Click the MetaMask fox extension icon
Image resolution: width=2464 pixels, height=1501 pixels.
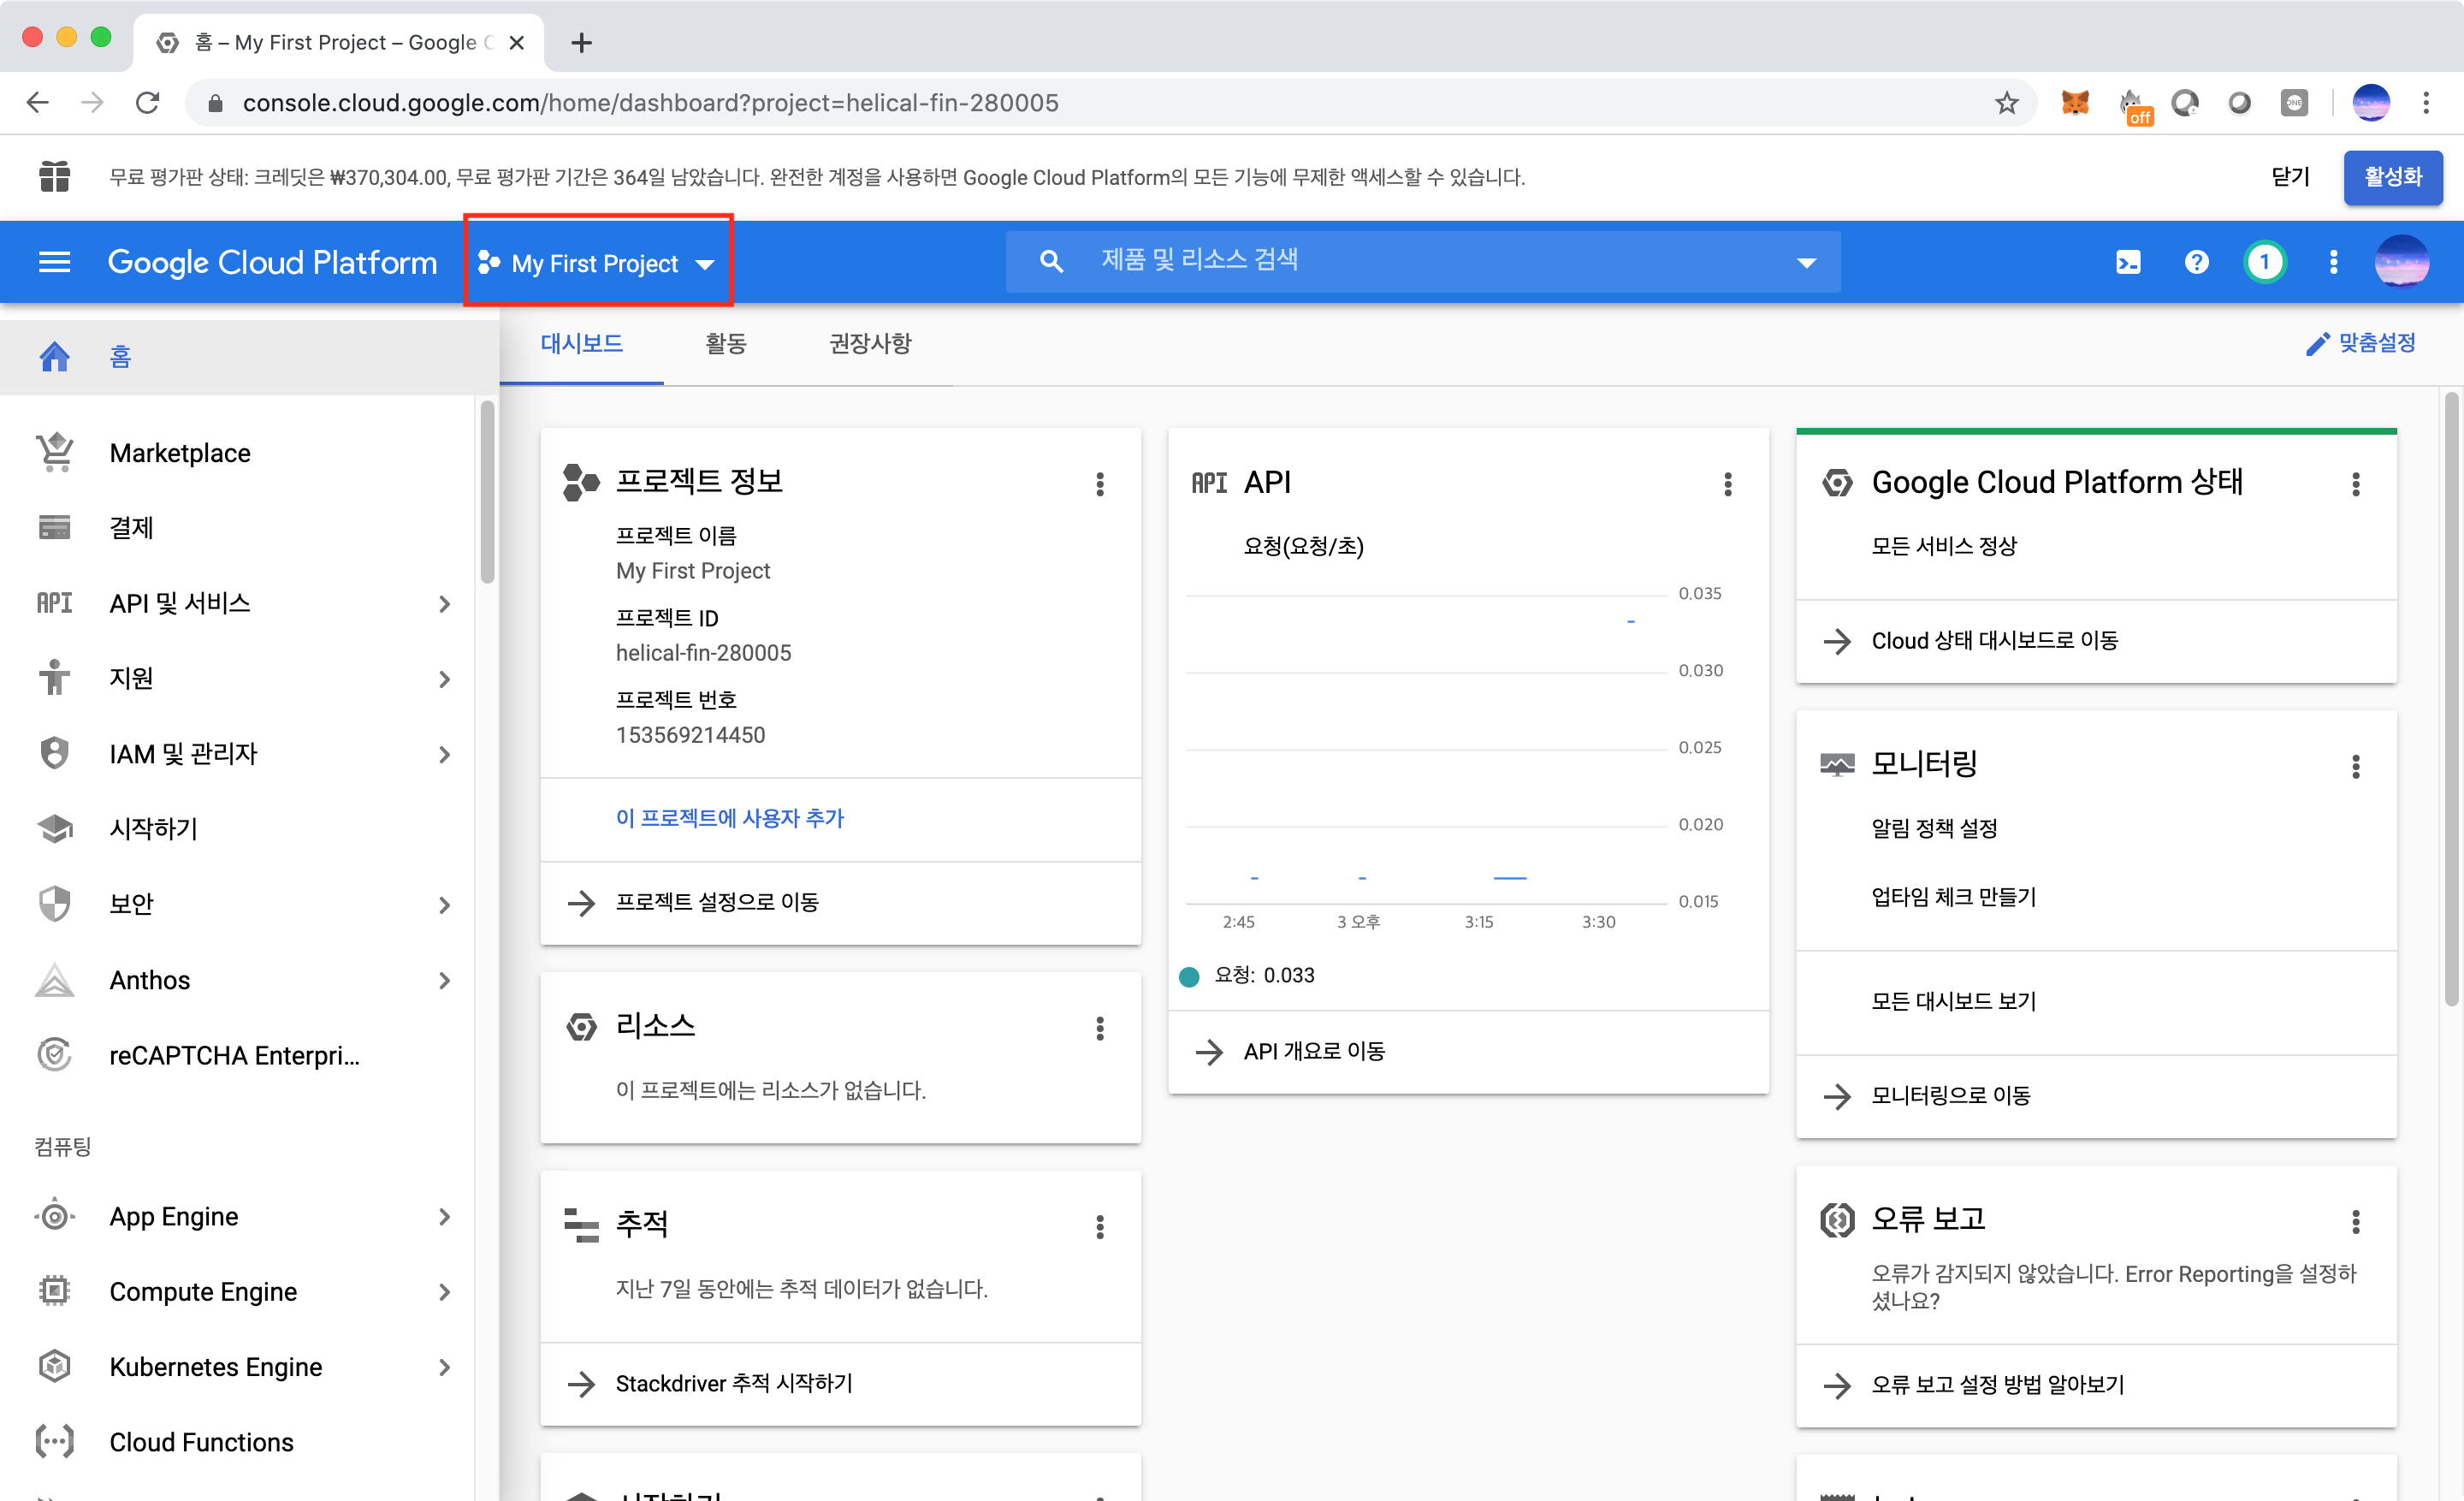2075,102
